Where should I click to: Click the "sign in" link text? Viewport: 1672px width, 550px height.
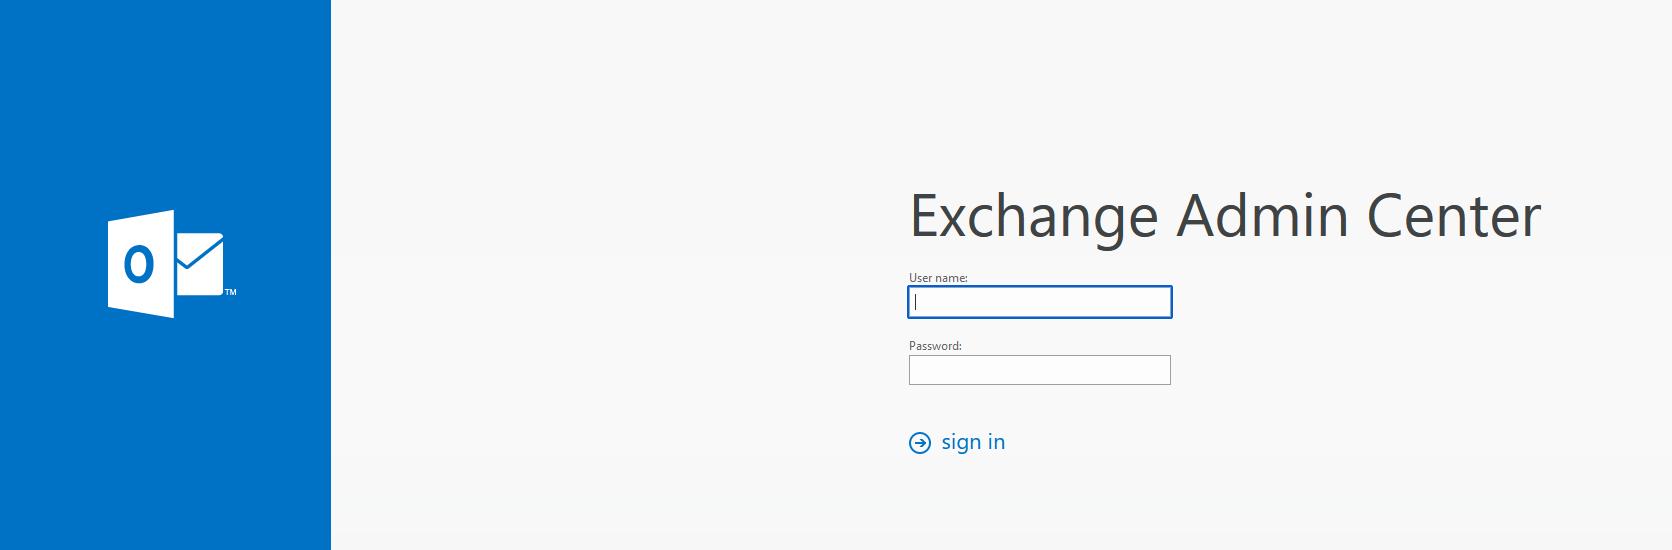point(972,442)
